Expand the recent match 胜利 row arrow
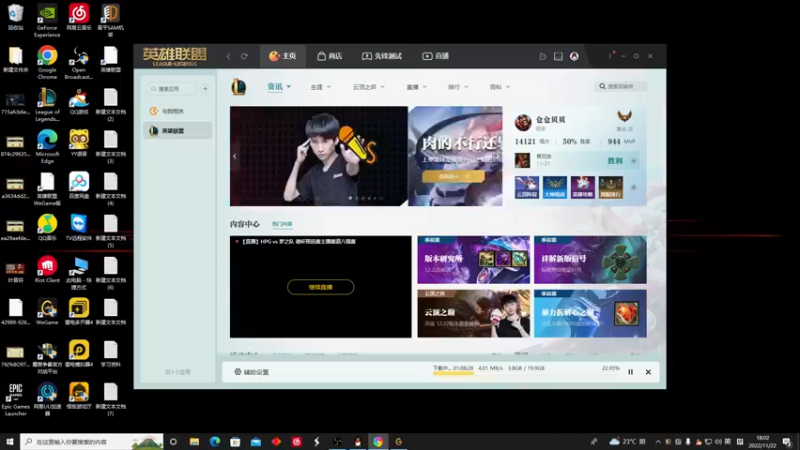The image size is (800, 450). (633, 161)
